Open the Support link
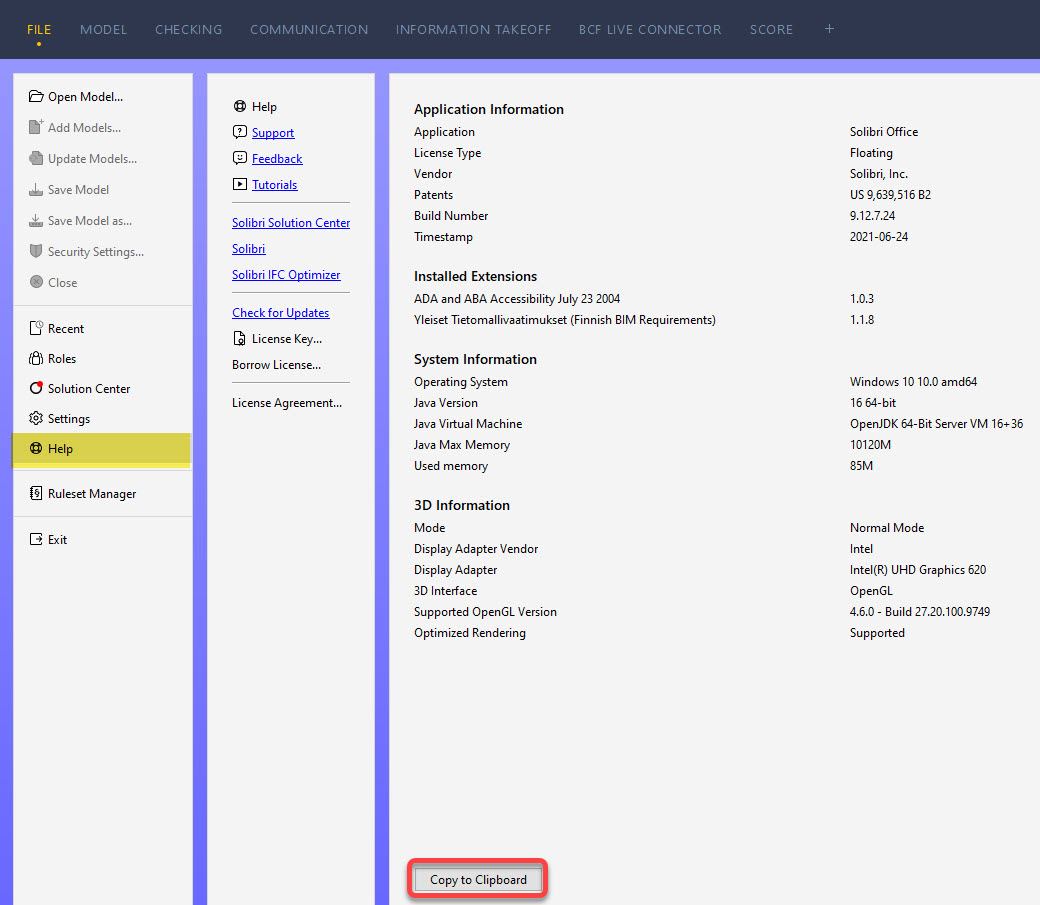Image resolution: width=1040 pixels, height=905 pixels. click(x=273, y=133)
